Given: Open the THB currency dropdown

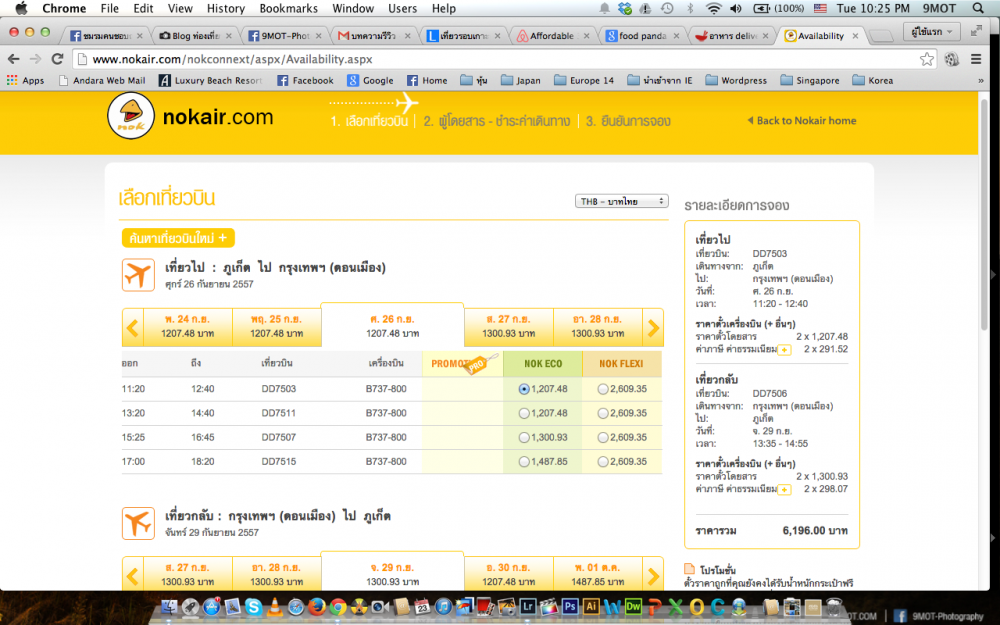Looking at the screenshot, I should point(621,201).
